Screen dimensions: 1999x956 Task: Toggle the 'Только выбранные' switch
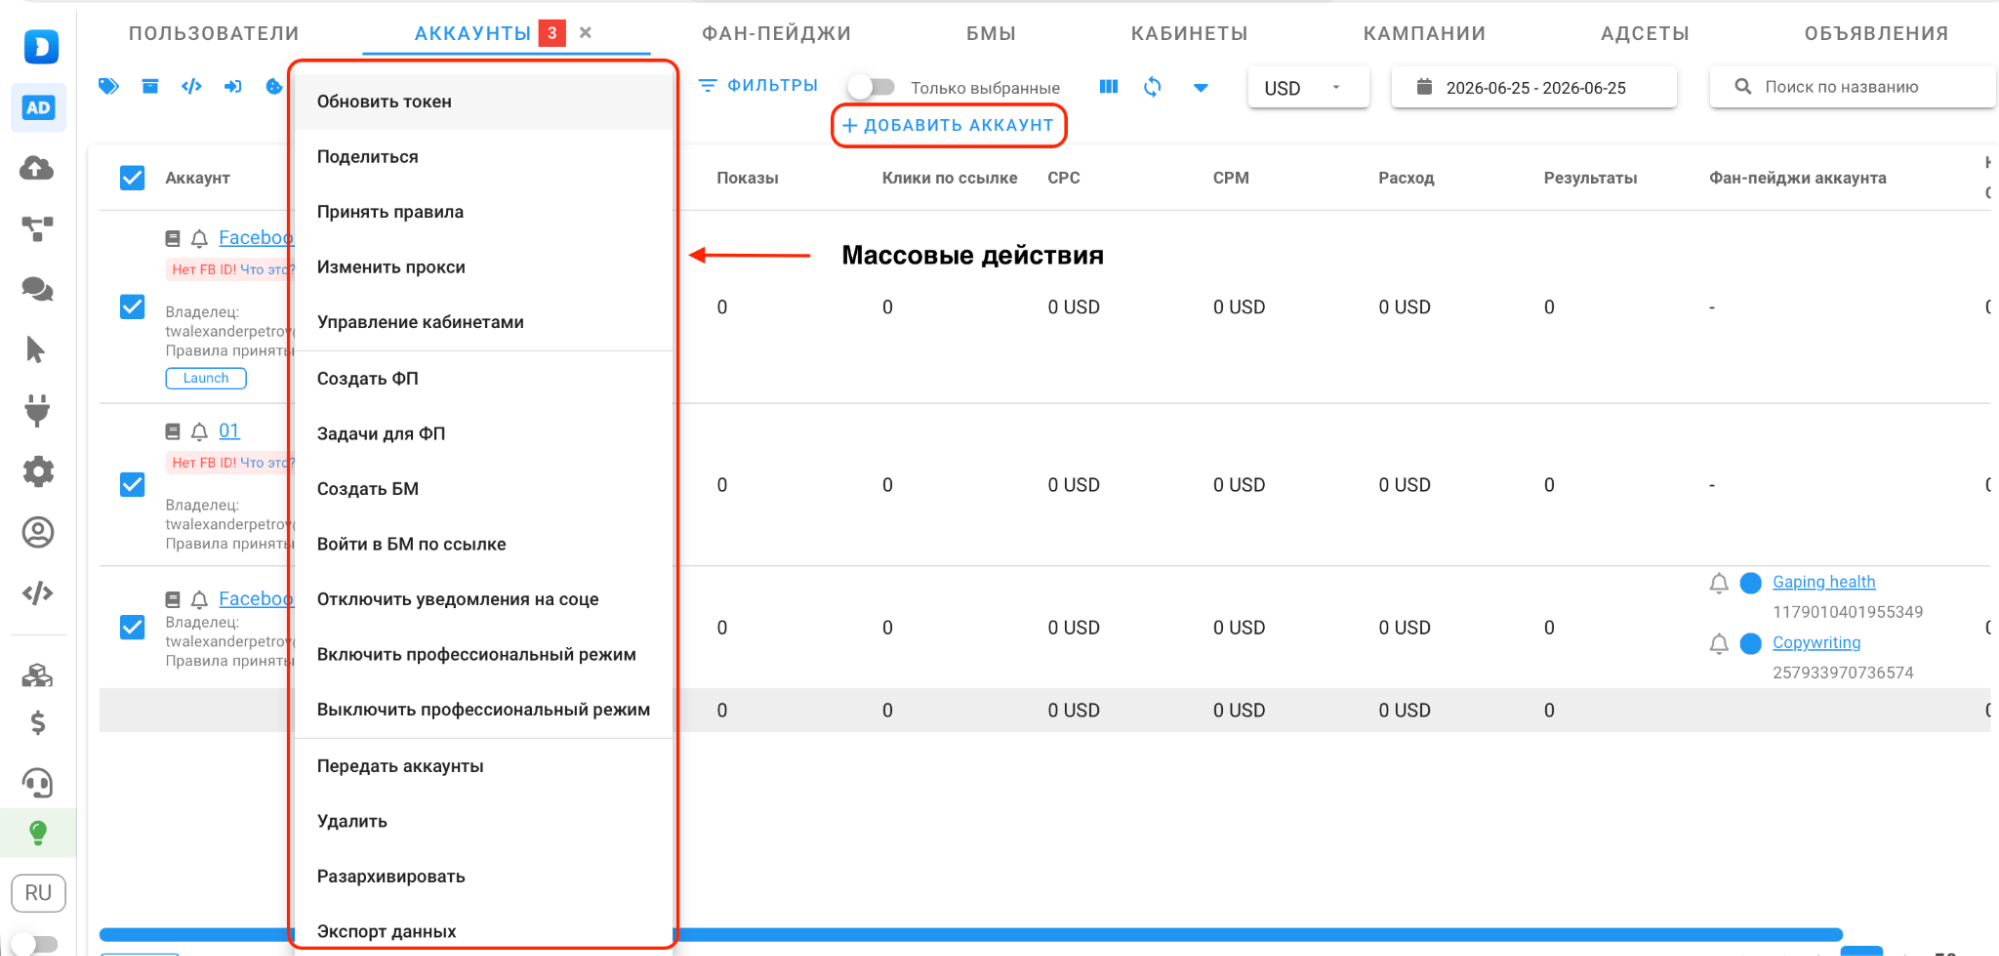point(871,87)
